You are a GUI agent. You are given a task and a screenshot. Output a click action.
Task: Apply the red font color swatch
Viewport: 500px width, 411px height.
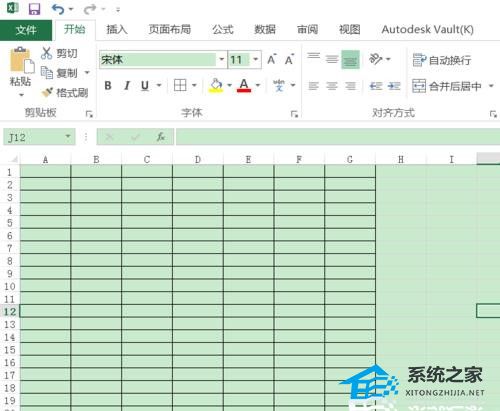pyautogui.click(x=244, y=86)
